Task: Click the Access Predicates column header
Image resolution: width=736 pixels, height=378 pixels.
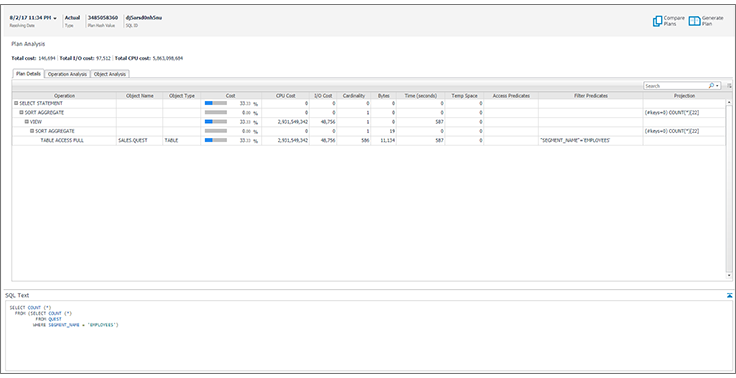Action: click(511, 96)
